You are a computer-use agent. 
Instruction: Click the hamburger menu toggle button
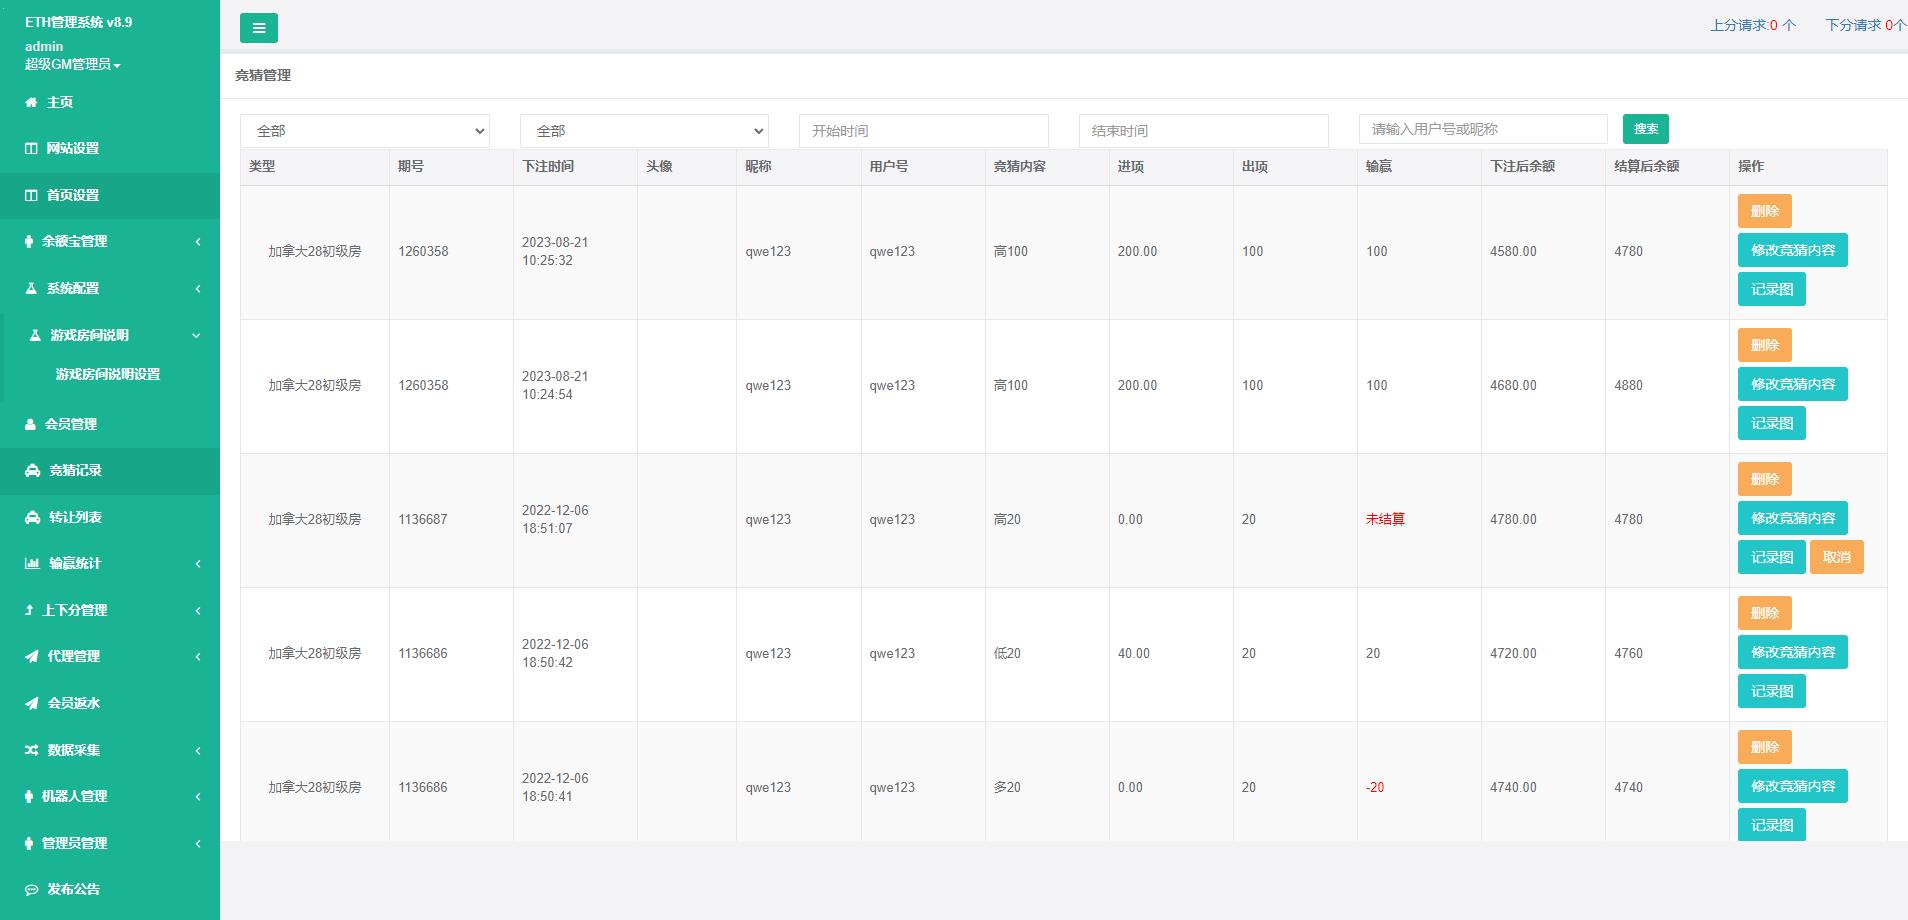pos(258,28)
